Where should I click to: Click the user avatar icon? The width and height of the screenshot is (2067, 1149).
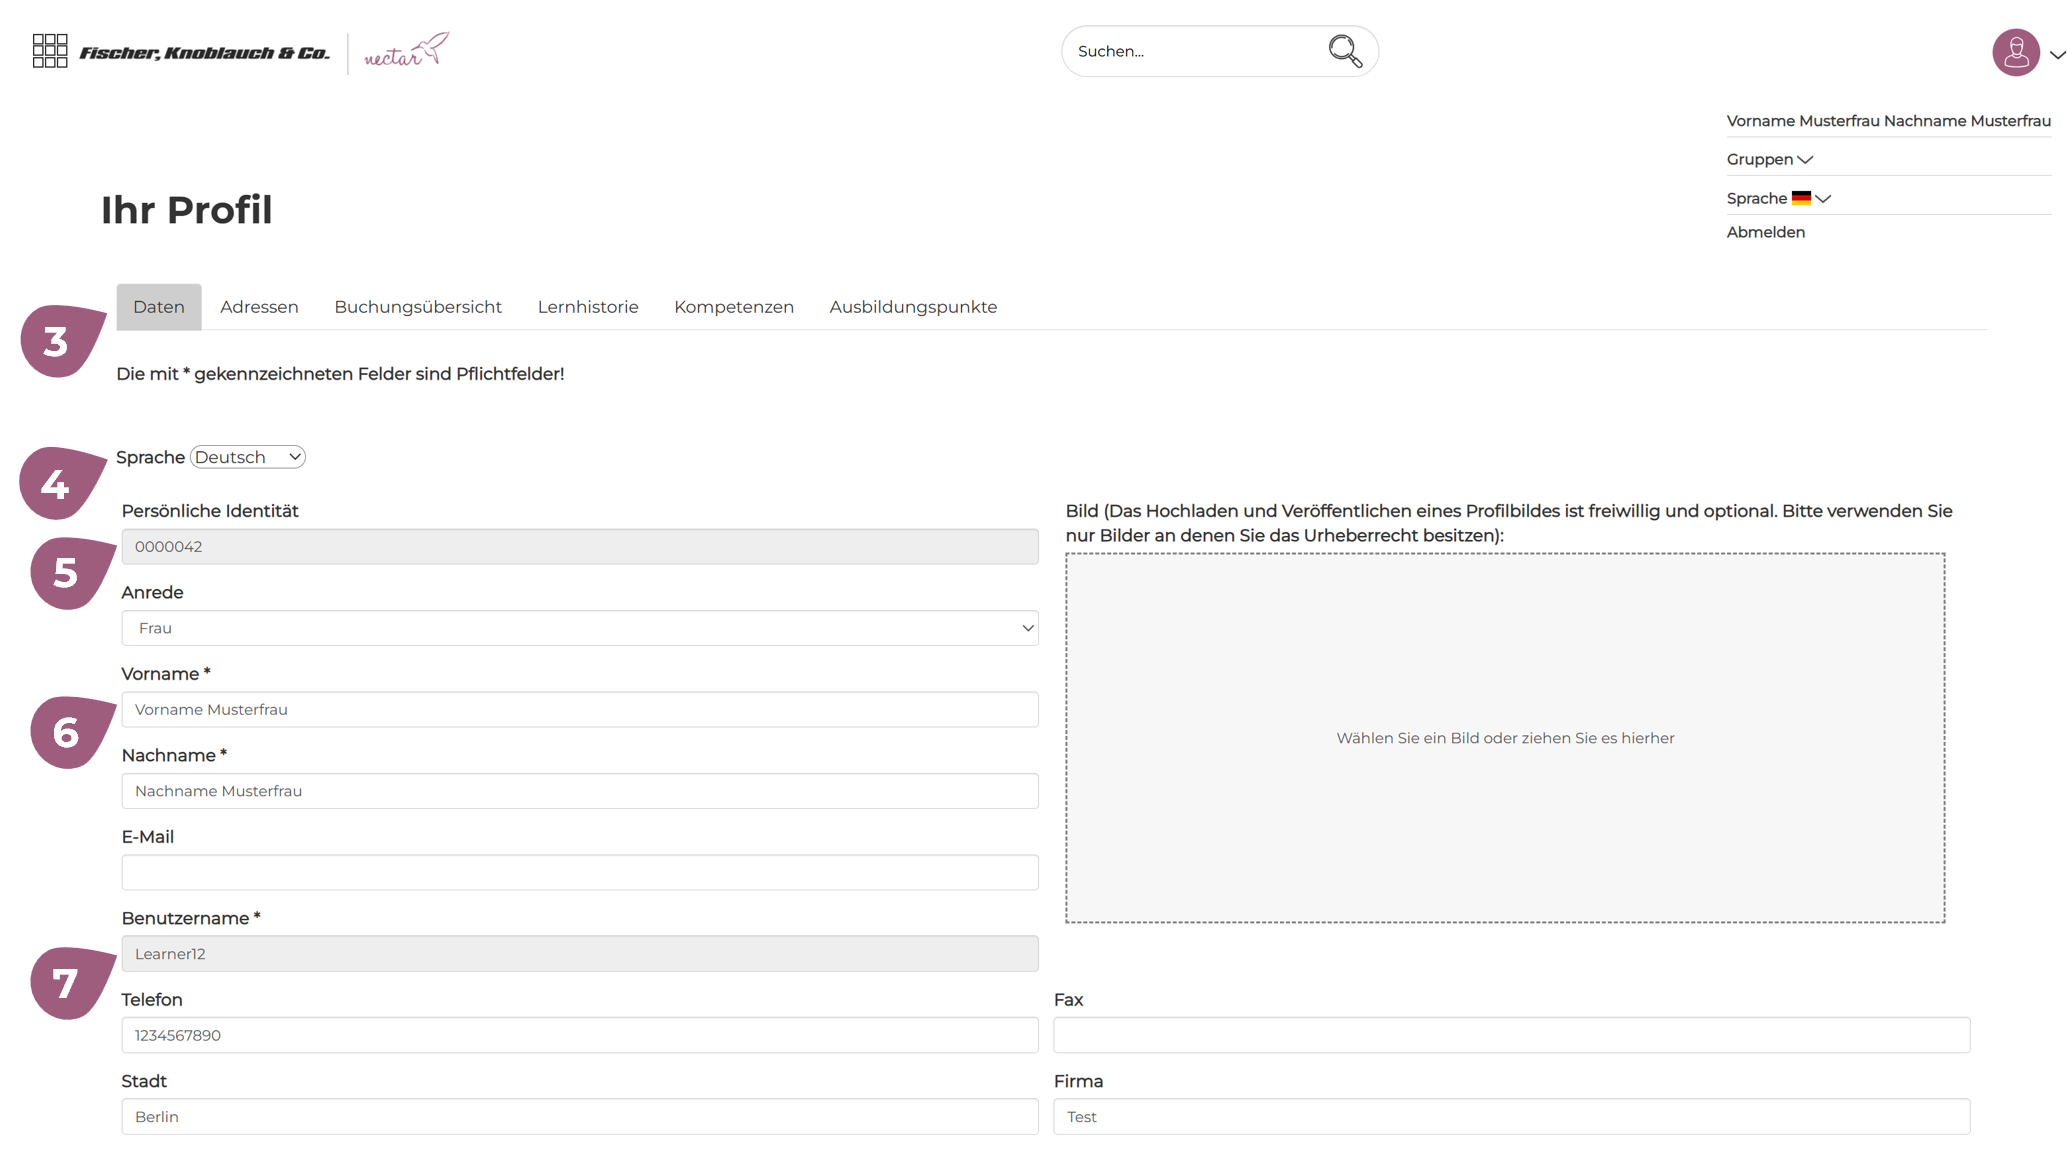[x=2015, y=53]
